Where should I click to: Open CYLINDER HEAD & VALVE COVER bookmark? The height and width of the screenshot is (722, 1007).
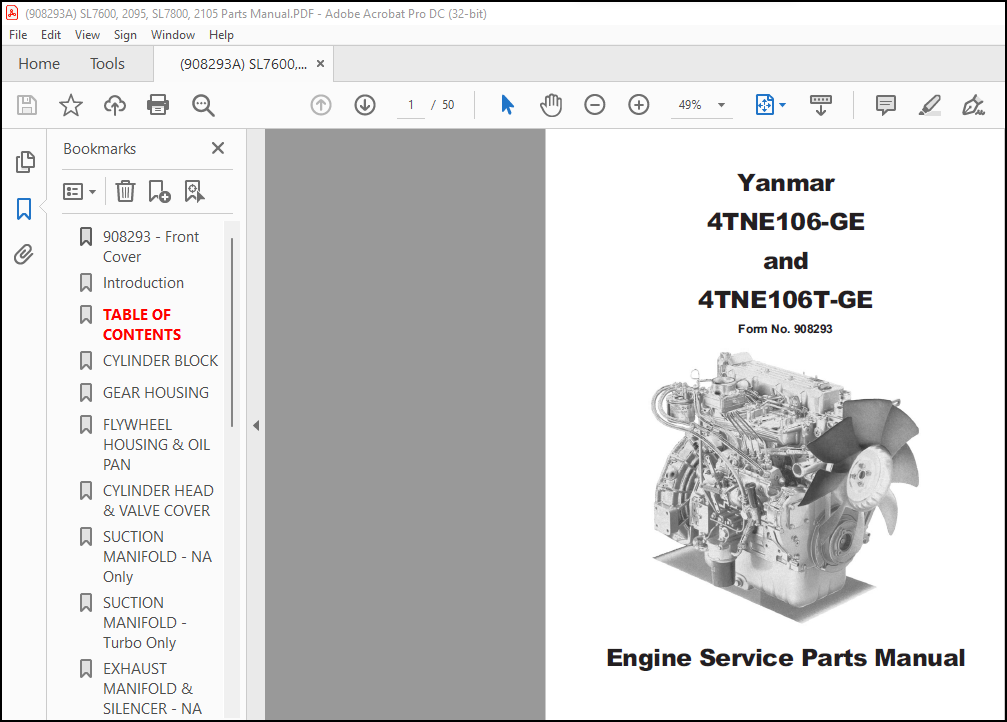(158, 500)
